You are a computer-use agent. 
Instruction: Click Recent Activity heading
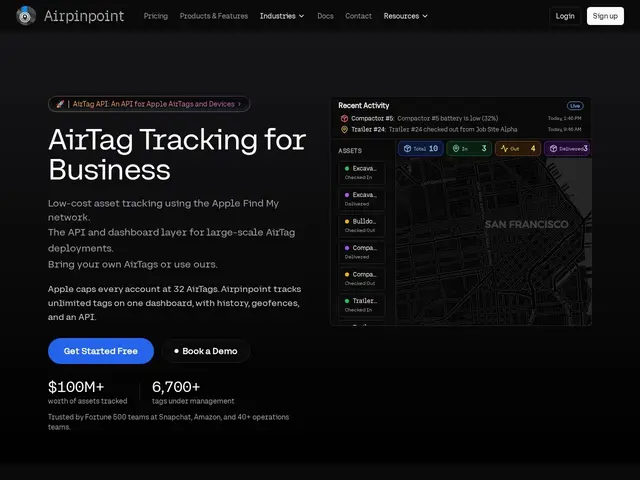[364, 106]
